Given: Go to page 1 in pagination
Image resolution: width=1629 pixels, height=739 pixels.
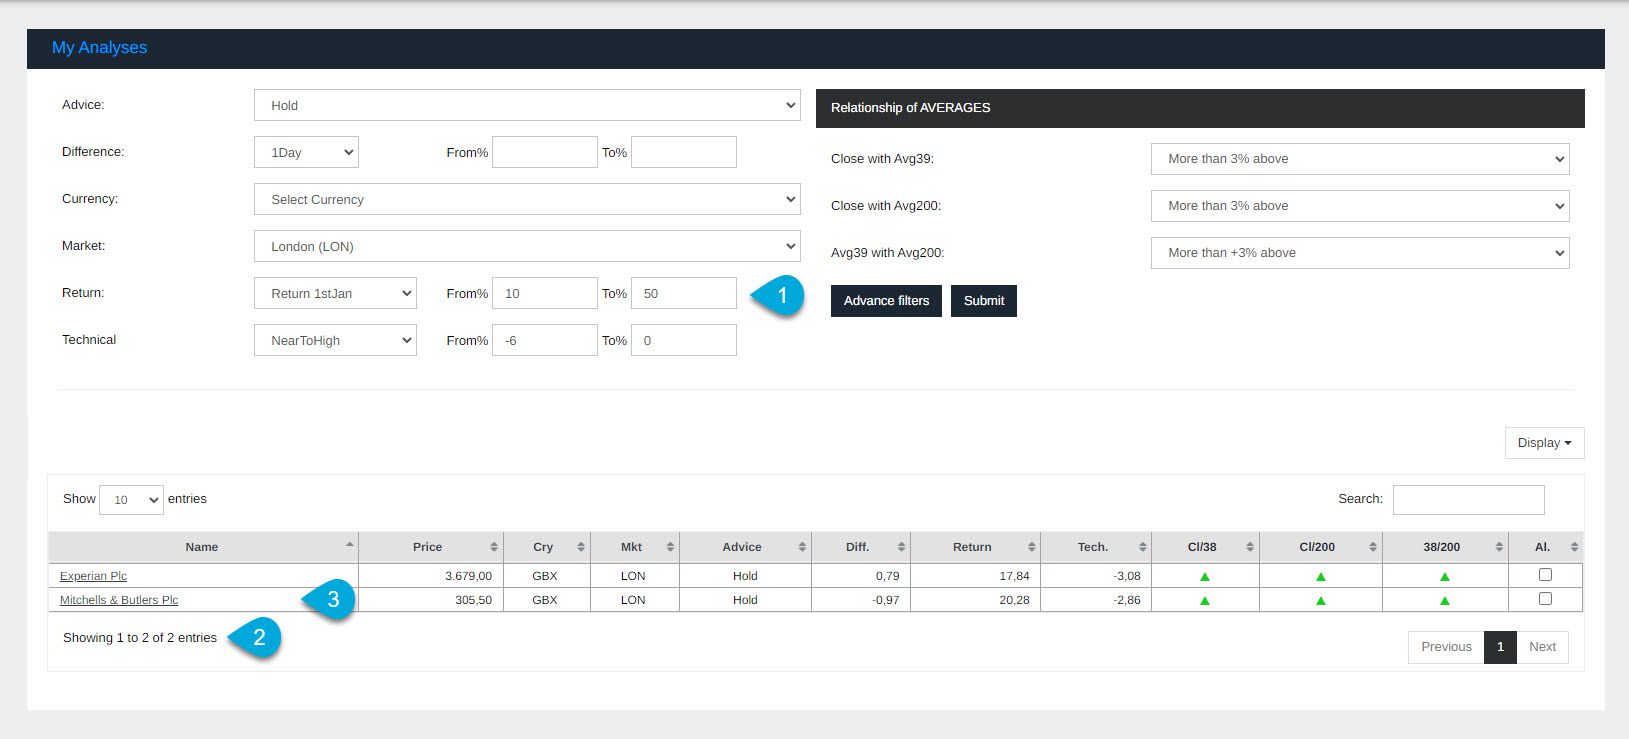Looking at the screenshot, I should (1500, 647).
